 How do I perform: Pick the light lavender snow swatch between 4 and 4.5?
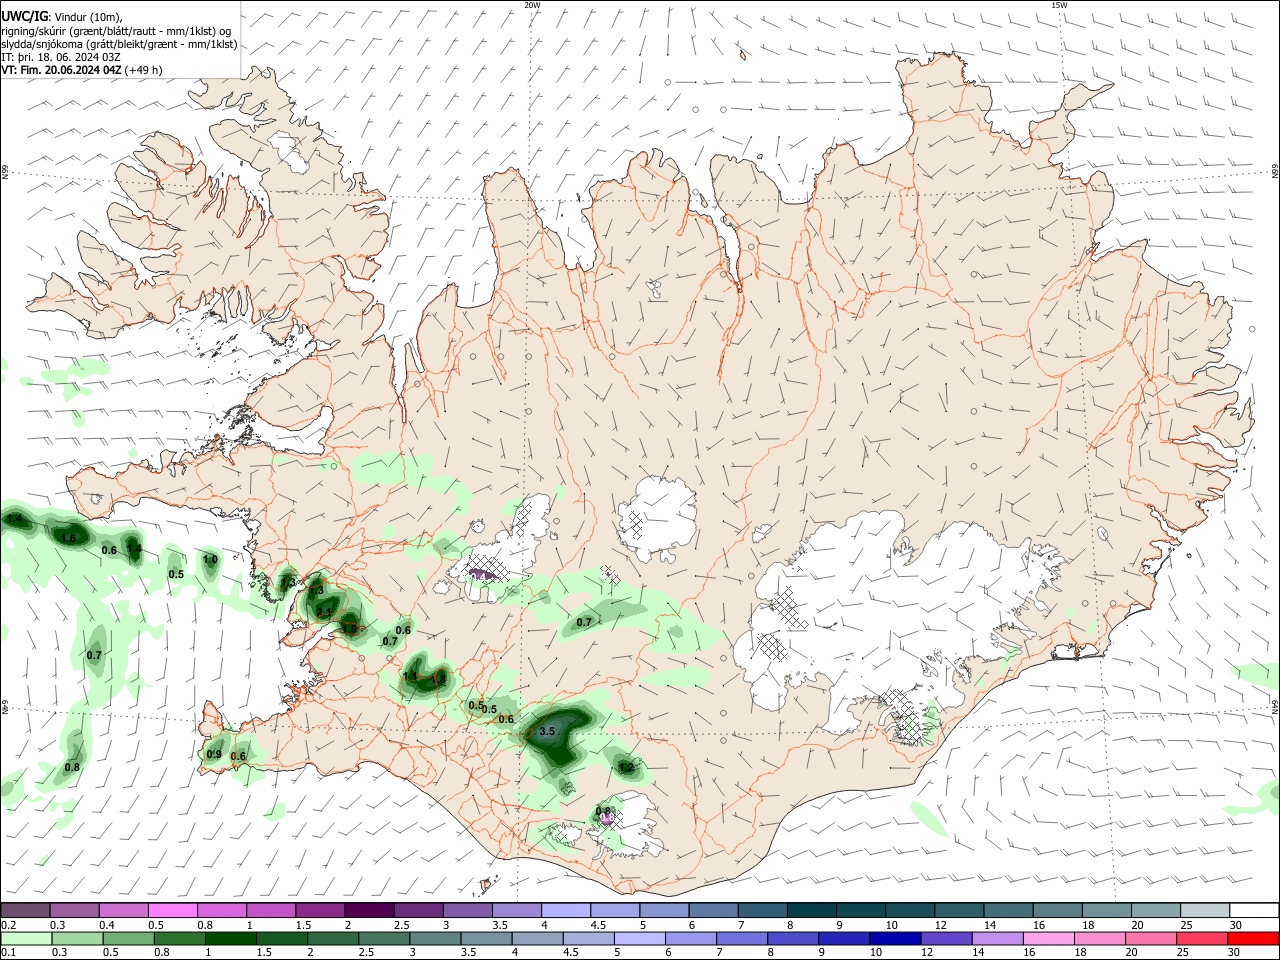564,910
